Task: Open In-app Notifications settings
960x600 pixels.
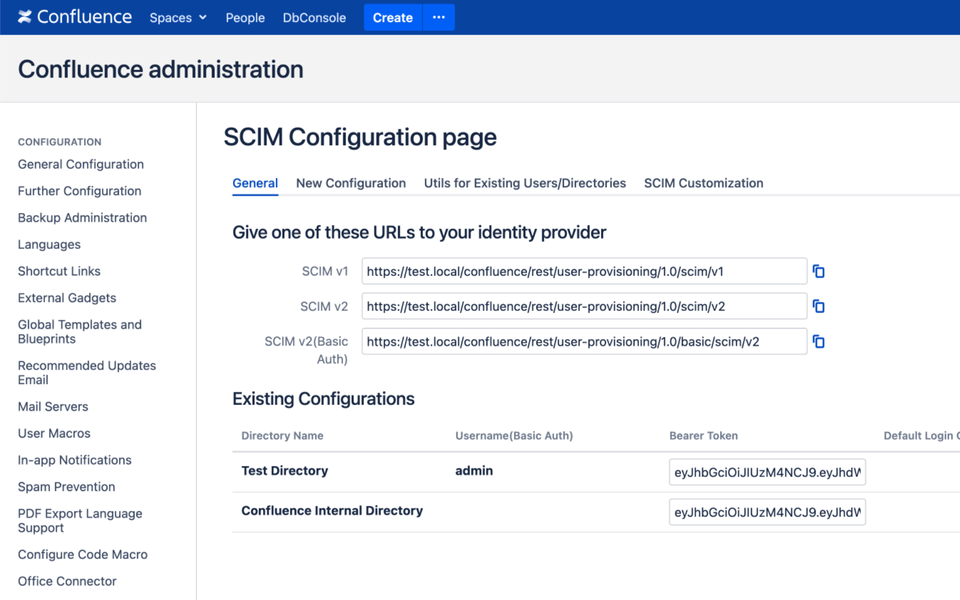Action: pos(75,460)
